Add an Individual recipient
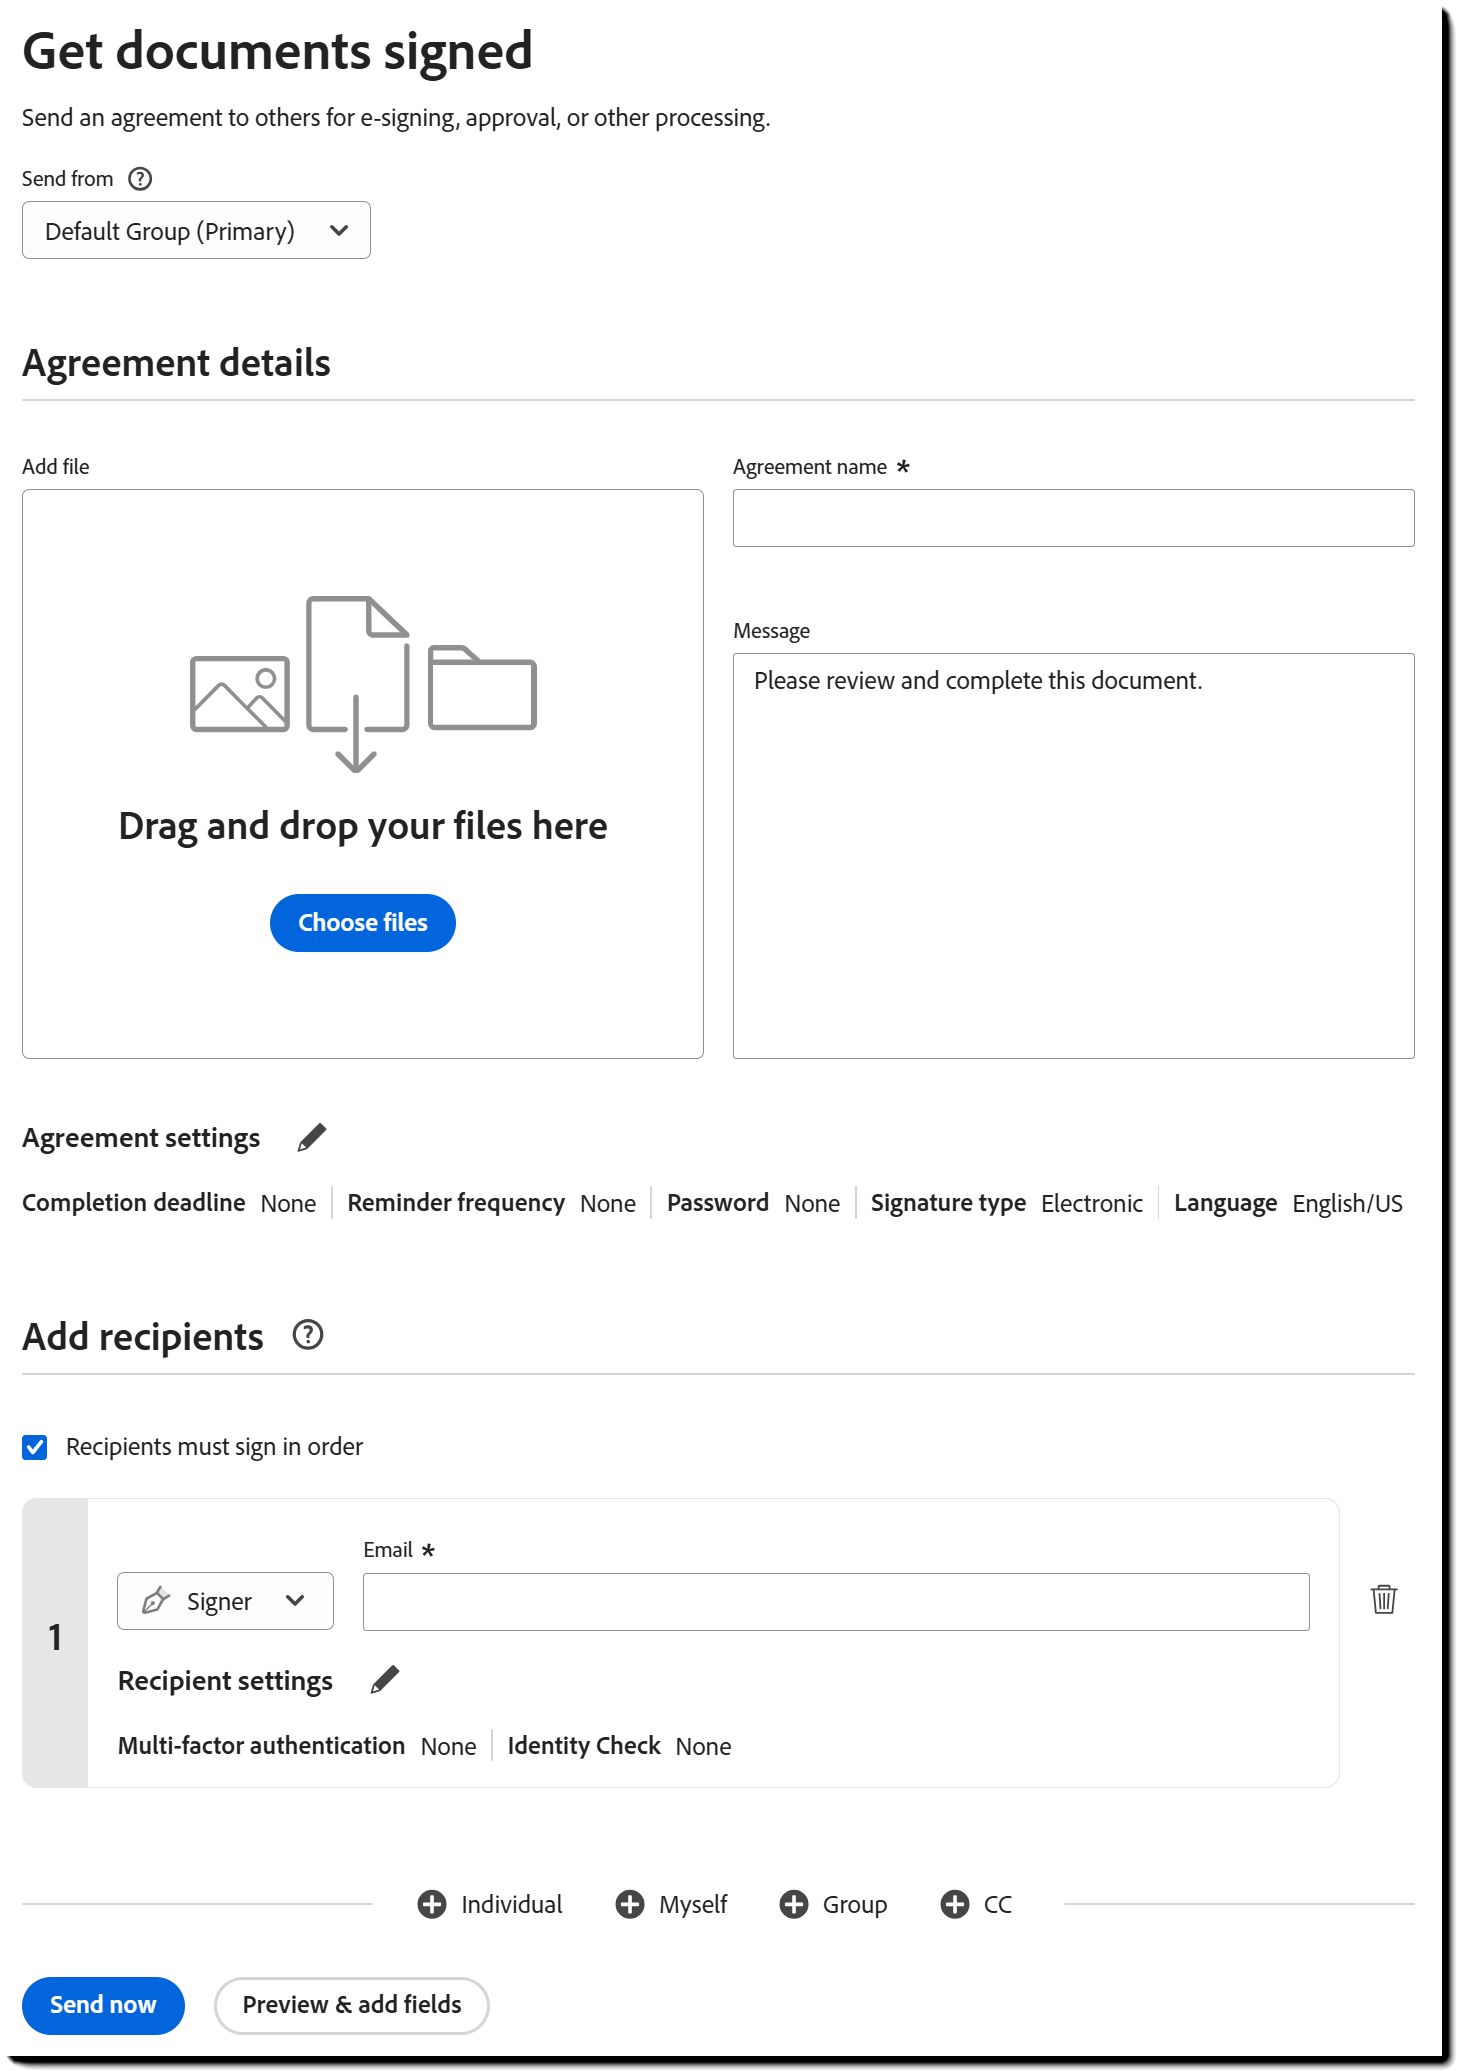Viewport: 1457px width, 2071px height. pyautogui.click(x=490, y=1904)
